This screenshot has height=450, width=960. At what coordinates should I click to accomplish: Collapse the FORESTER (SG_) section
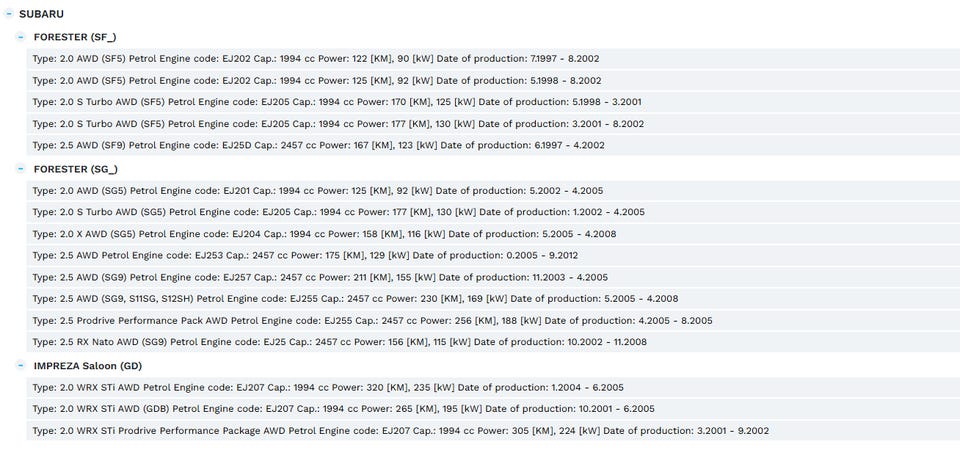click(21, 169)
